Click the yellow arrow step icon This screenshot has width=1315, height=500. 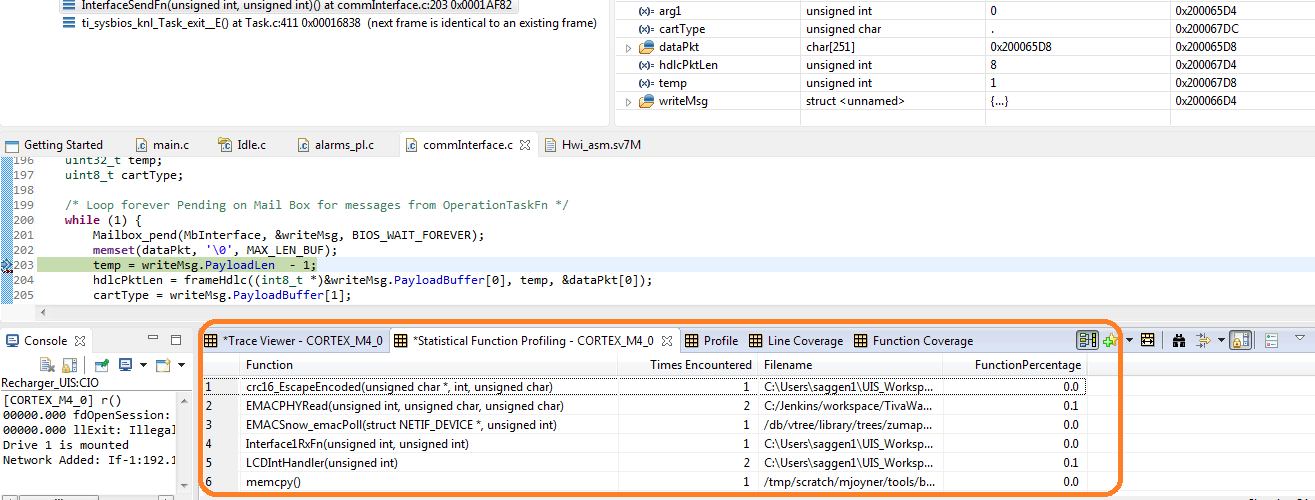1203,341
